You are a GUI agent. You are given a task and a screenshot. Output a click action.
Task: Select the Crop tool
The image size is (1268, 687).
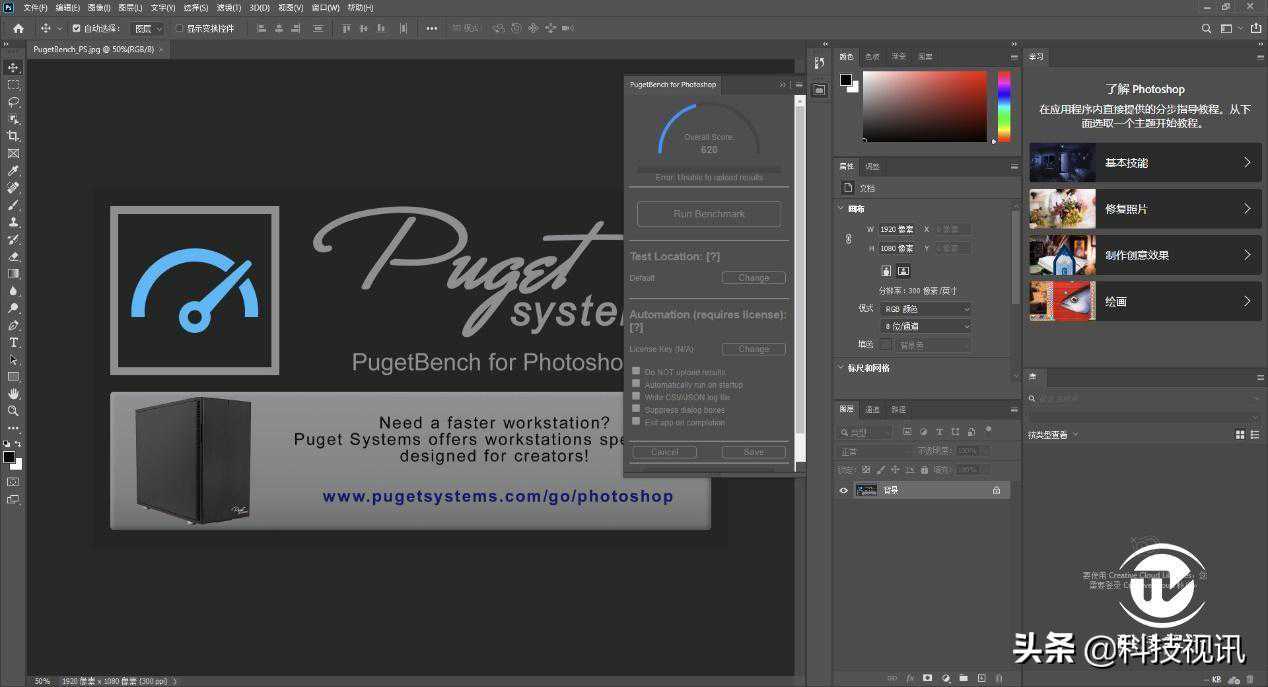coord(13,136)
